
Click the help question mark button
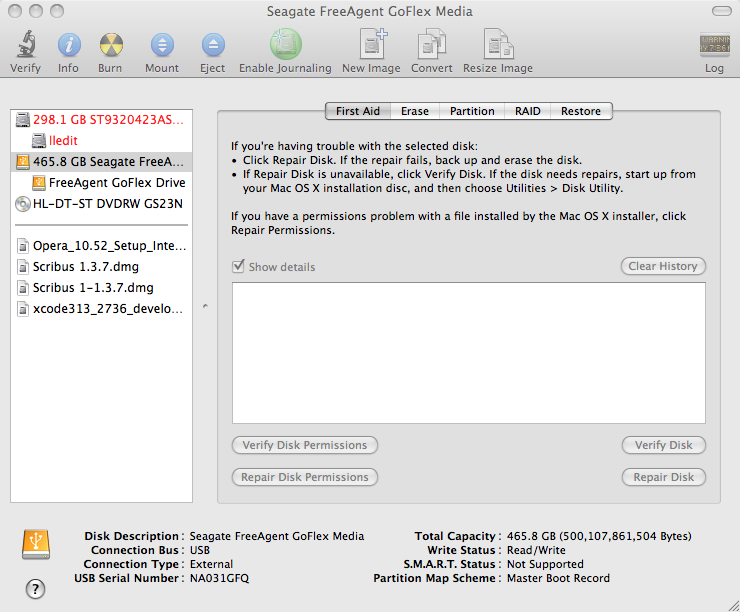(35, 589)
